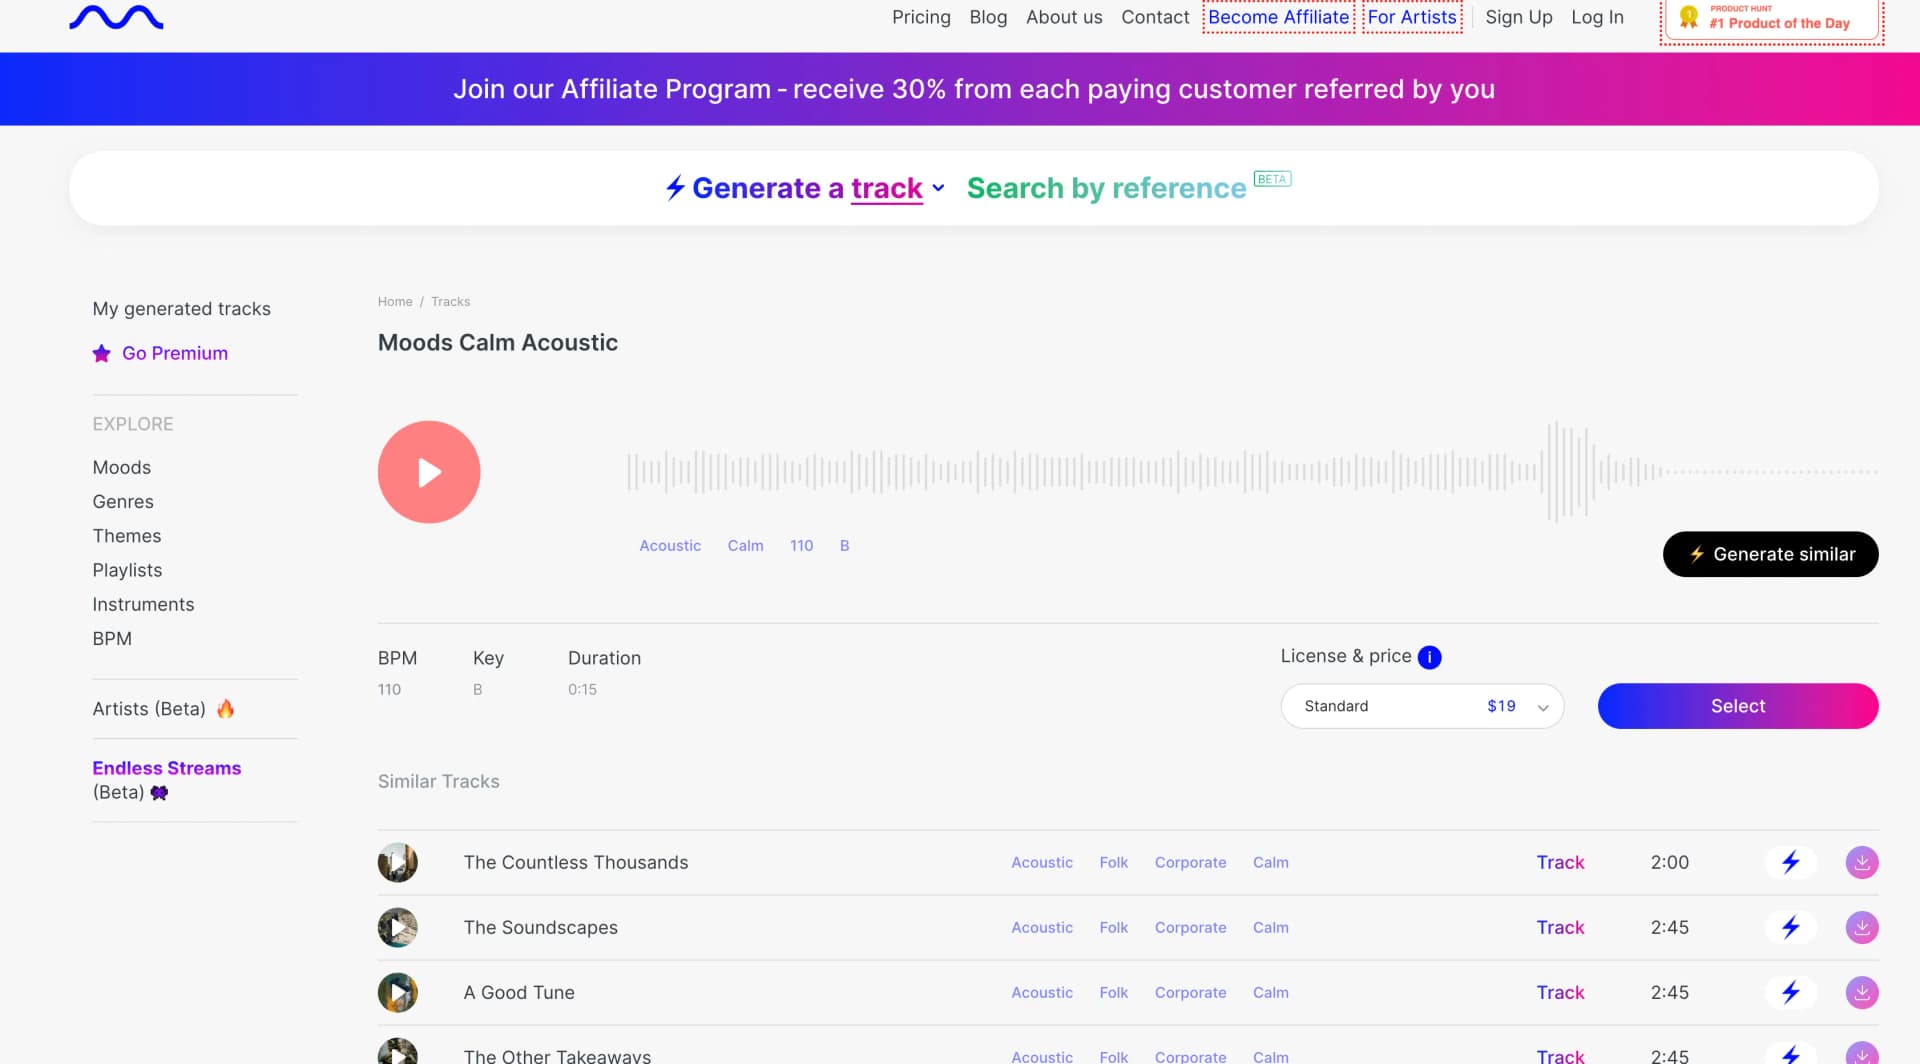1920x1064 pixels.
Task: Click the Acoustic tag under the waveform
Action: (x=670, y=546)
